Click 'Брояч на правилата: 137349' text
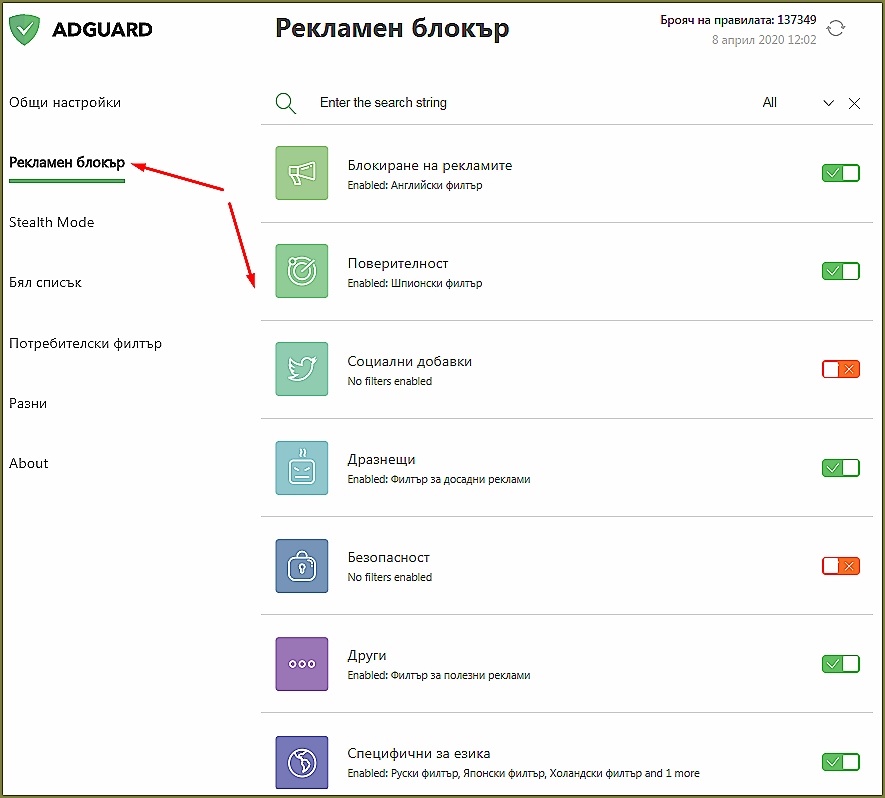The width and height of the screenshot is (885, 798). click(738, 20)
